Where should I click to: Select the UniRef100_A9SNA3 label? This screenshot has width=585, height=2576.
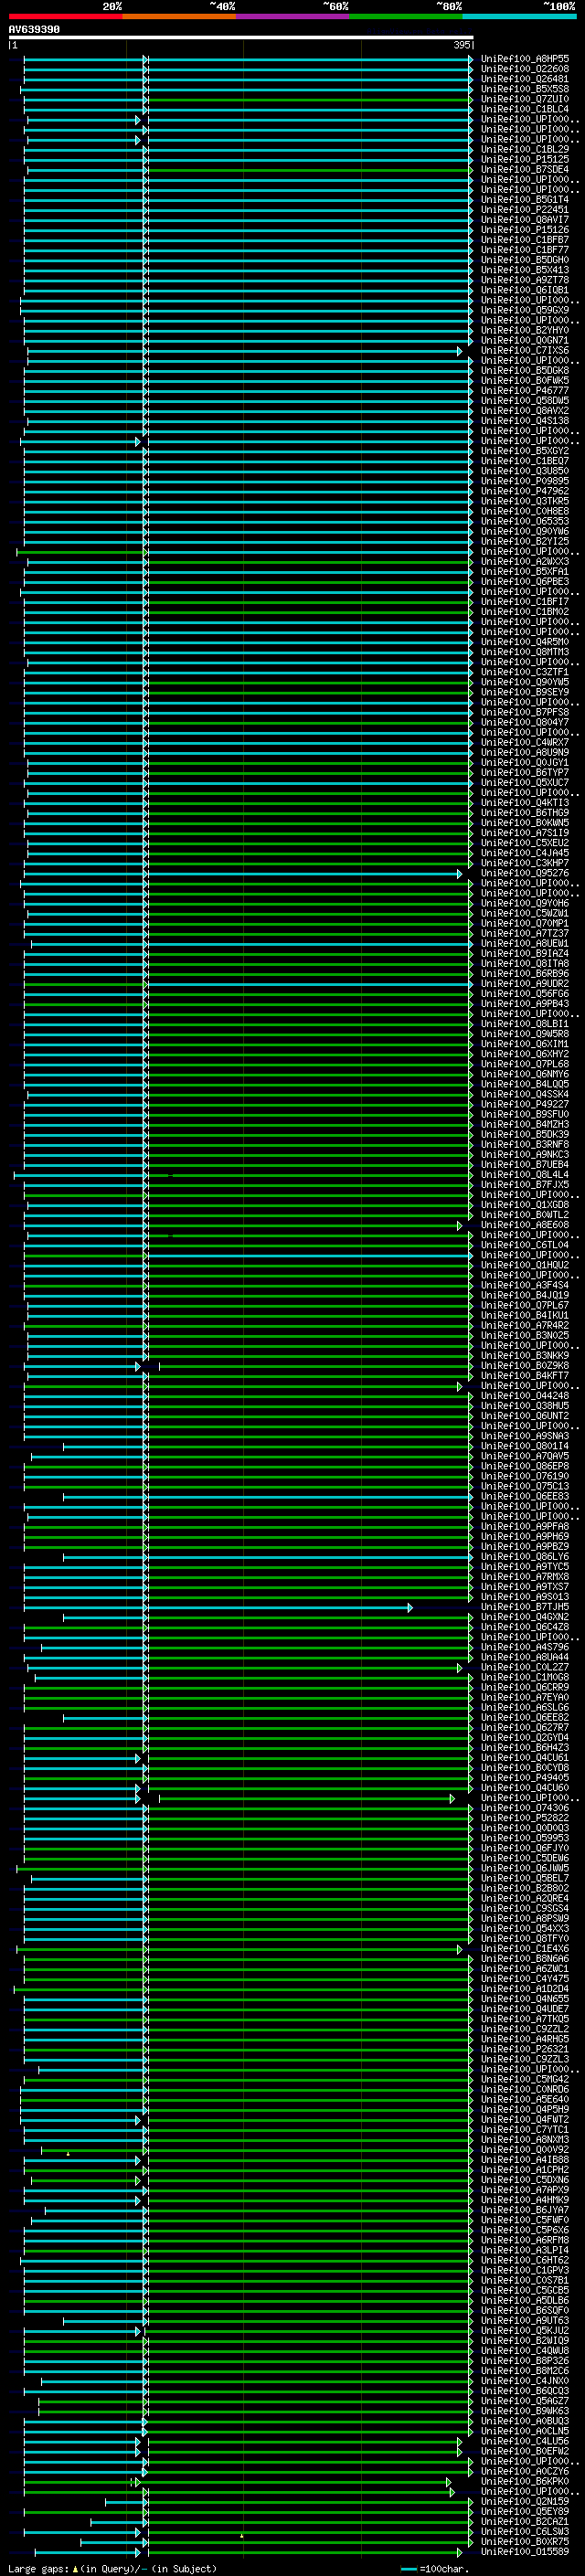click(x=525, y=1435)
